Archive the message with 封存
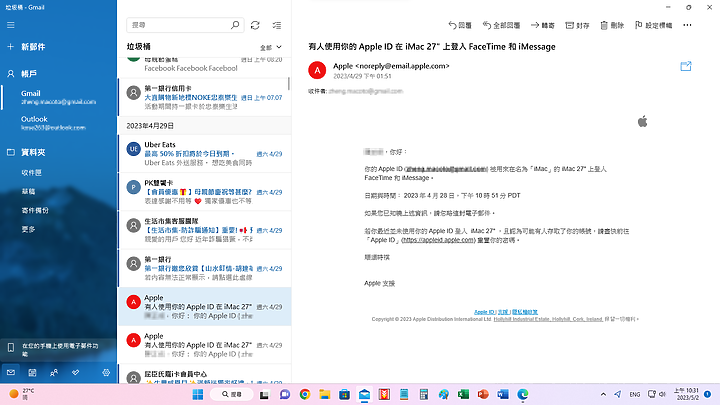 pyautogui.click(x=577, y=25)
